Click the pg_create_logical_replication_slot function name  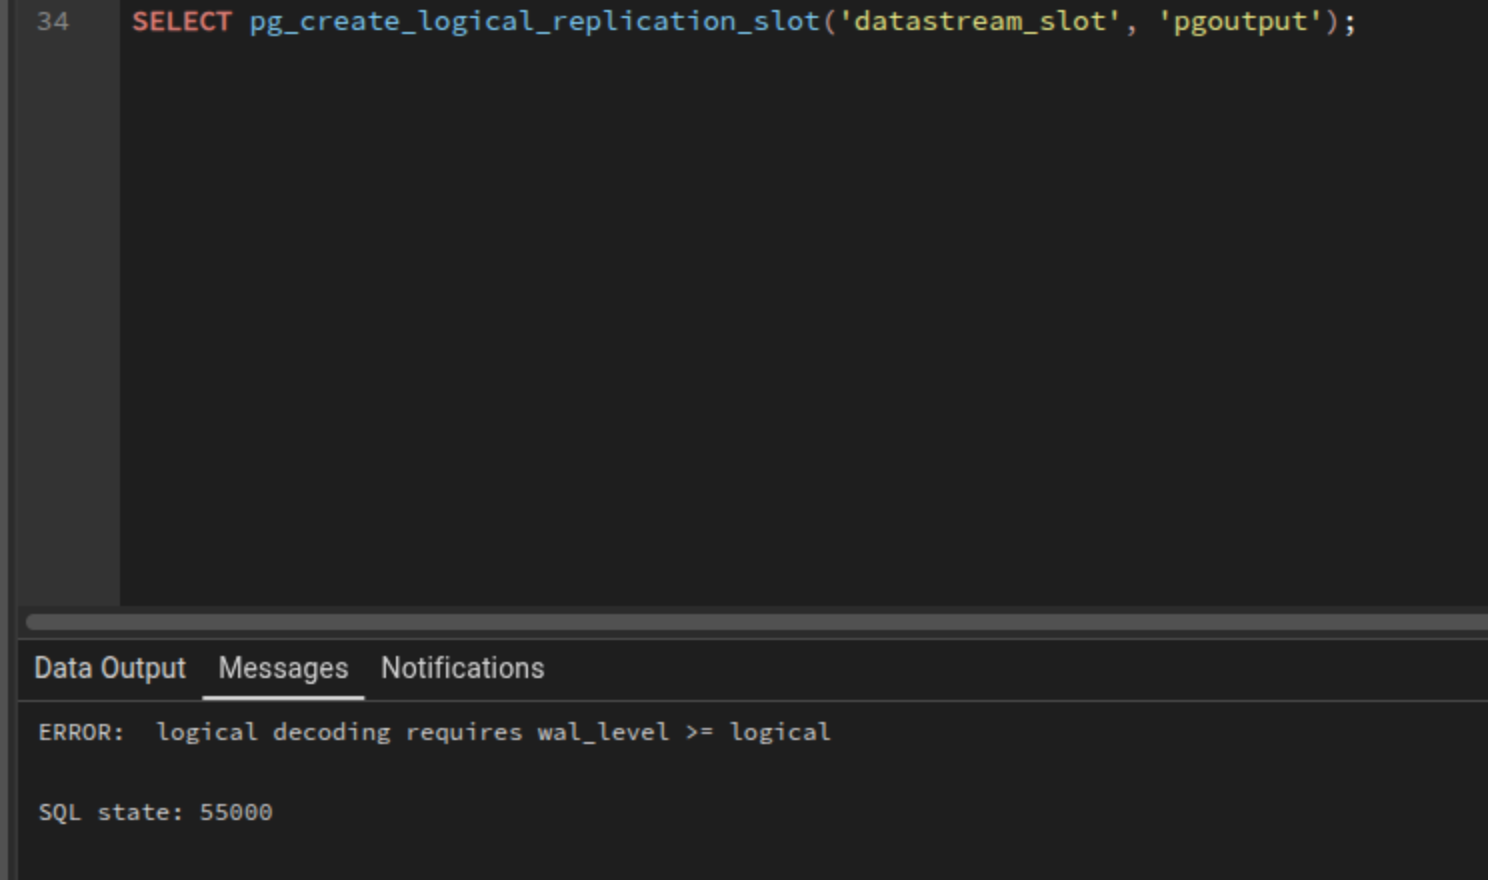[535, 22]
